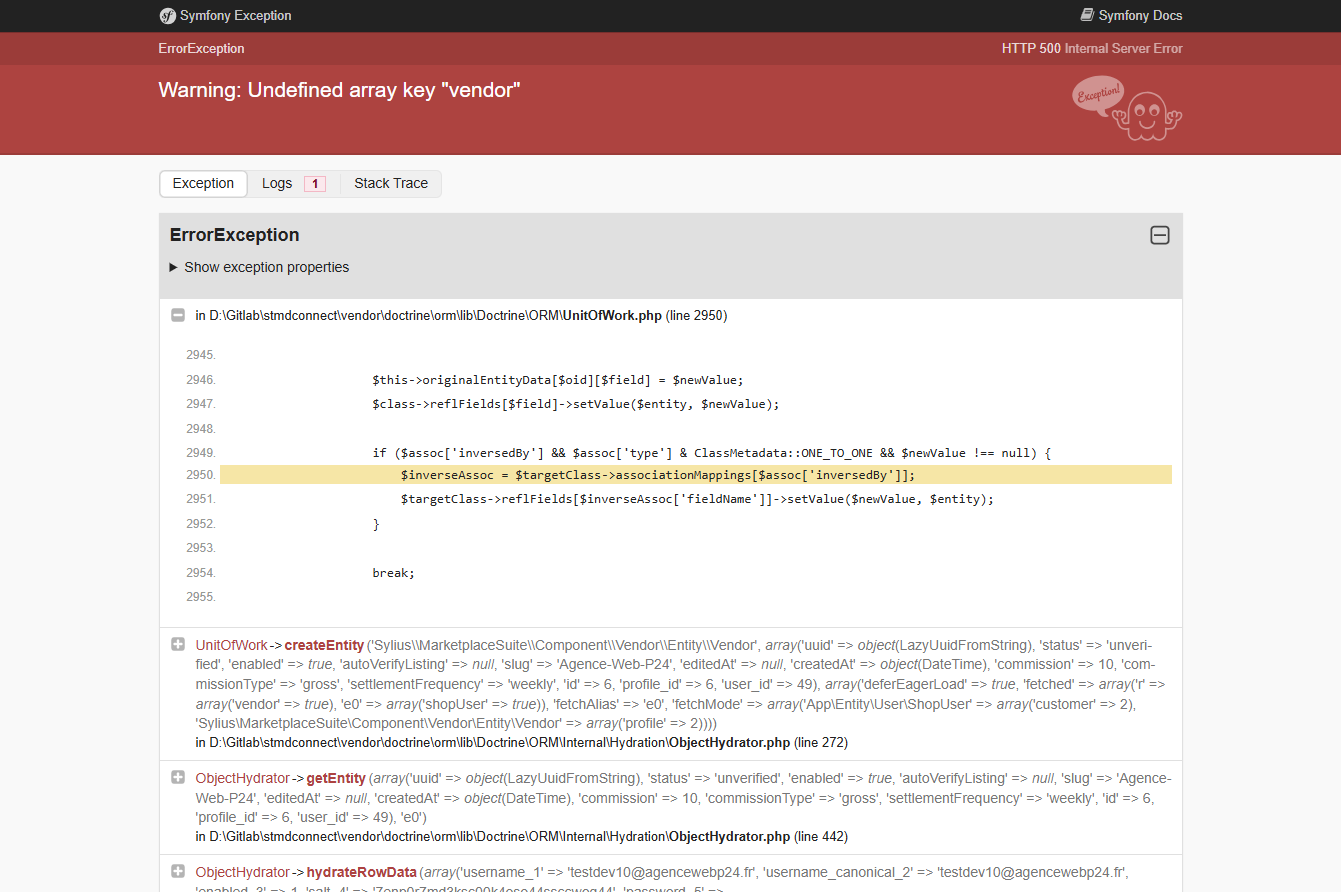Expand the createEntity trace entry

[x=178, y=646]
